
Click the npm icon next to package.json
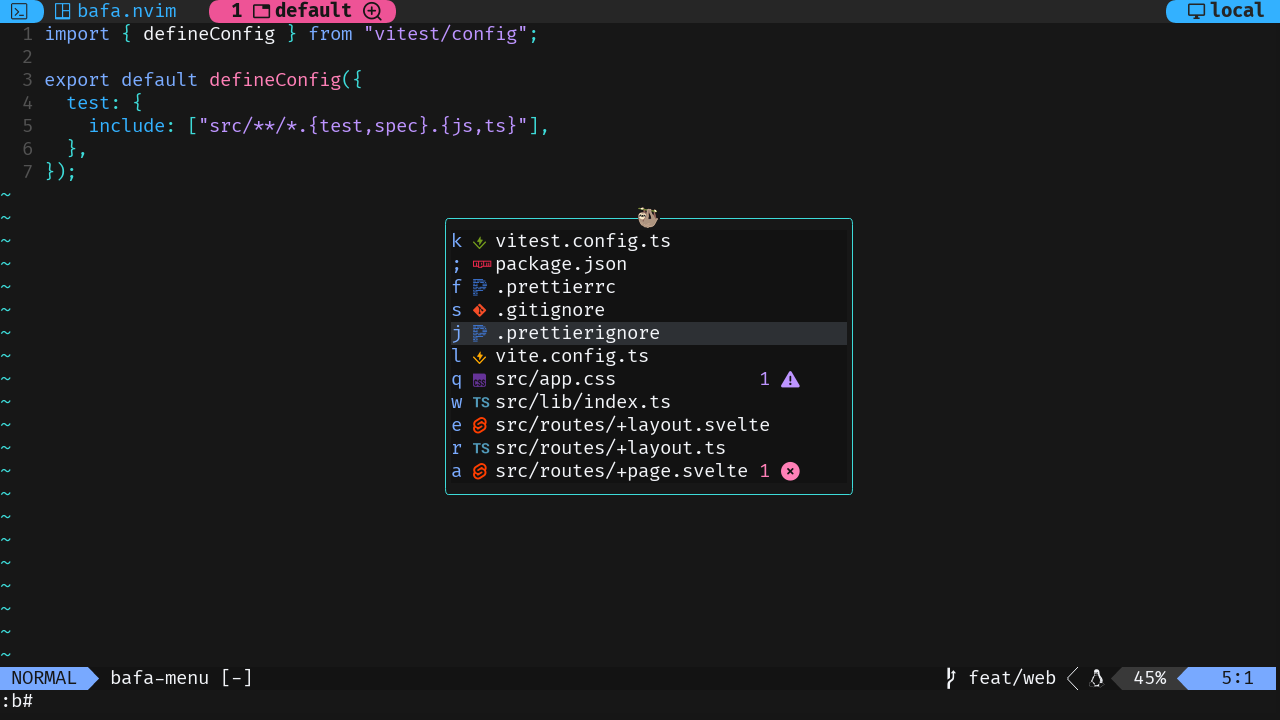click(480, 264)
